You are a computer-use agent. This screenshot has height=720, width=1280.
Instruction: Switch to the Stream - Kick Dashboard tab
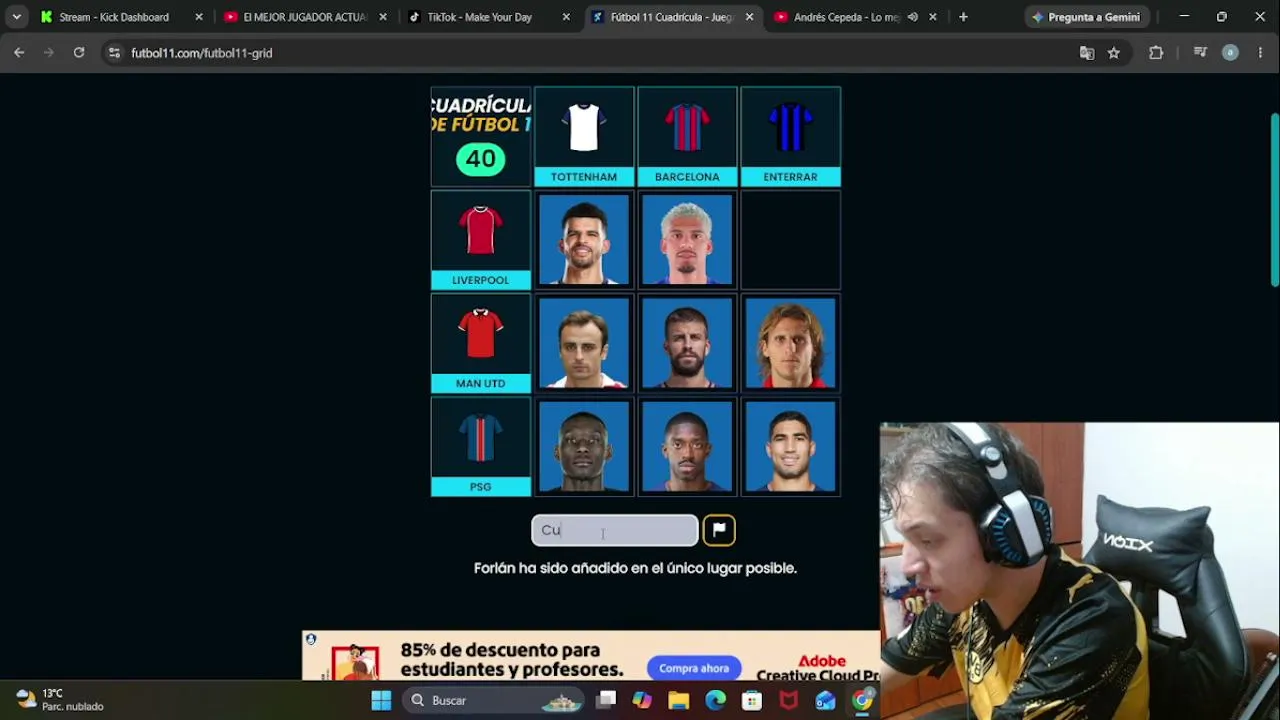[122, 17]
